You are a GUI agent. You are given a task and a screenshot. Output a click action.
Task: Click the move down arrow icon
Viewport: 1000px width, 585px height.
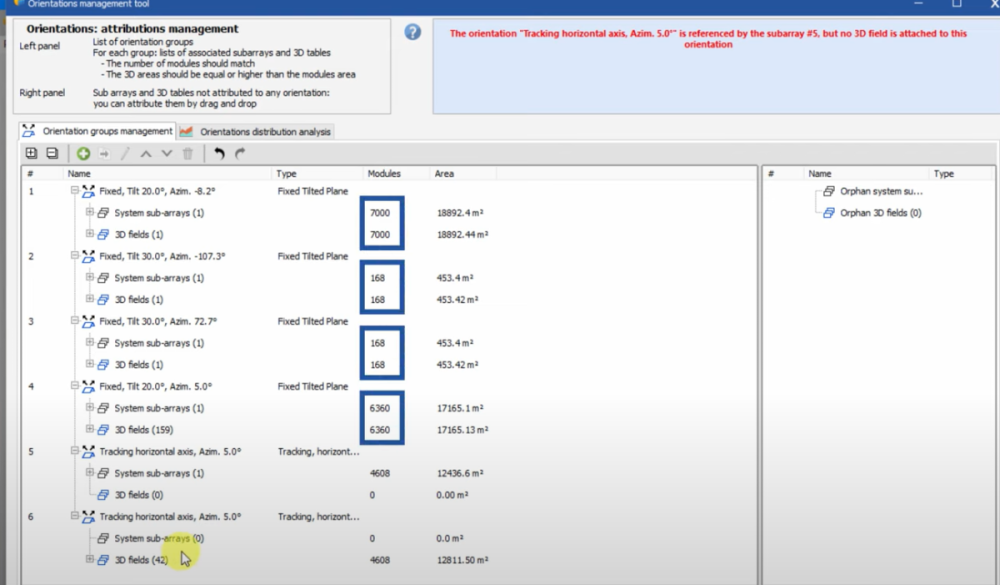tap(166, 153)
